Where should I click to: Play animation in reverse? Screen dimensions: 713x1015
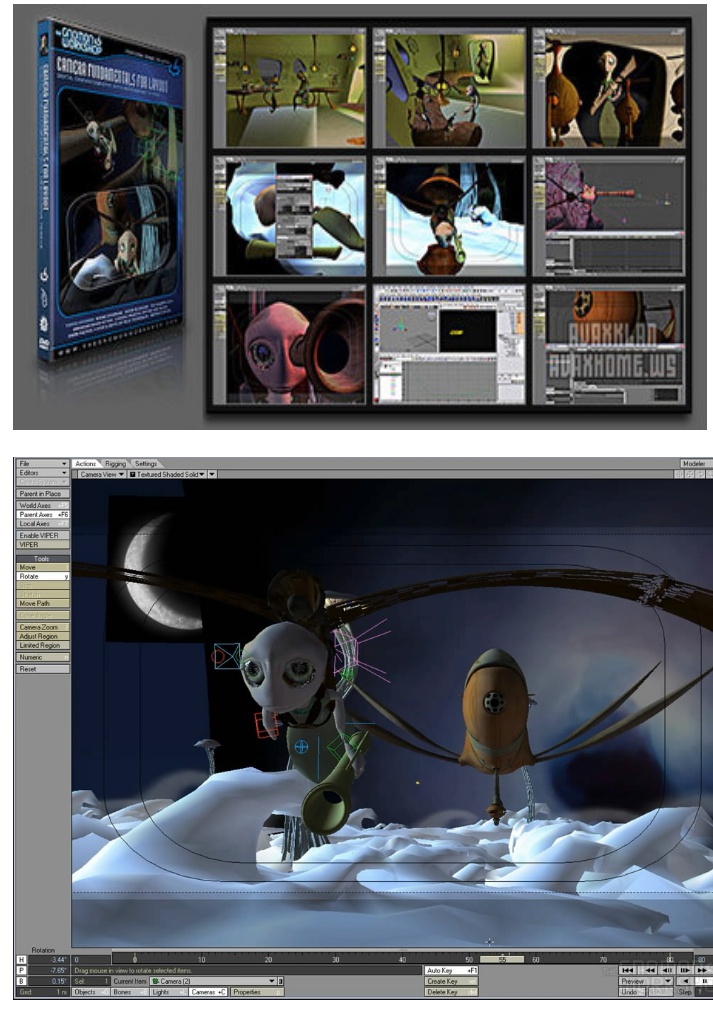click(x=685, y=981)
